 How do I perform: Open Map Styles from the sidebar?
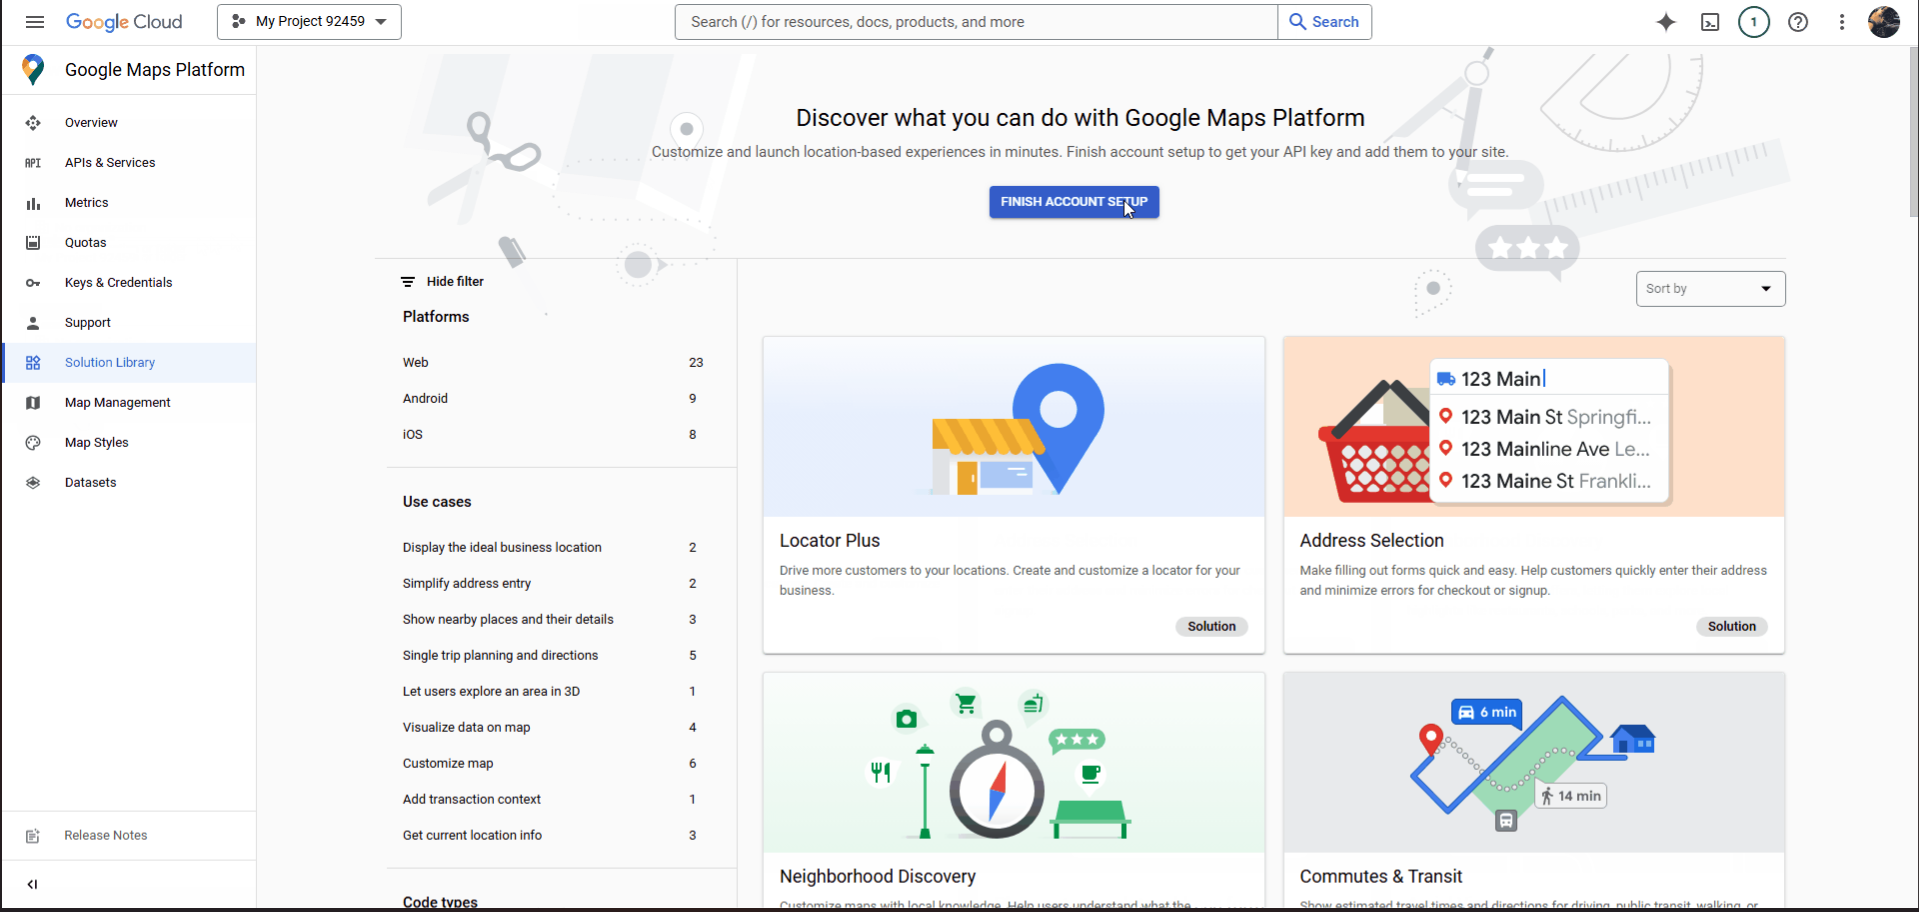[96, 443]
